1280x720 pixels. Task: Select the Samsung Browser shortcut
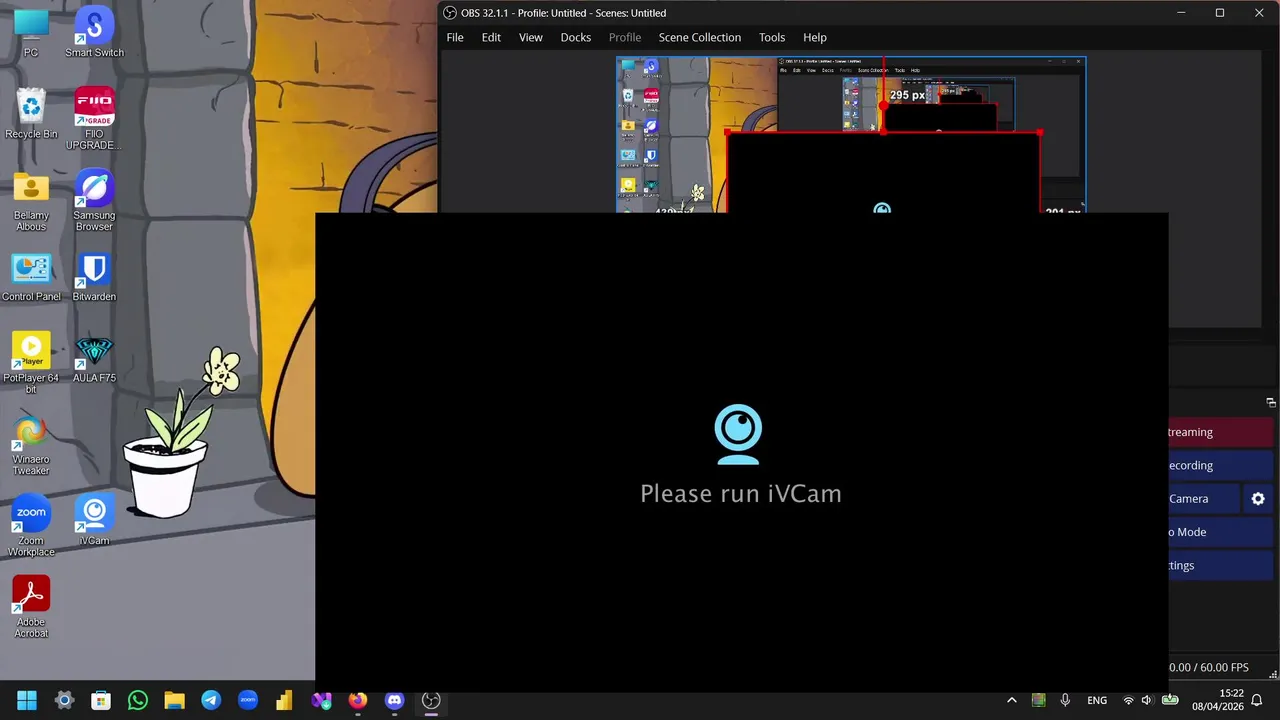pyautogui.click(x=94, y=200)
